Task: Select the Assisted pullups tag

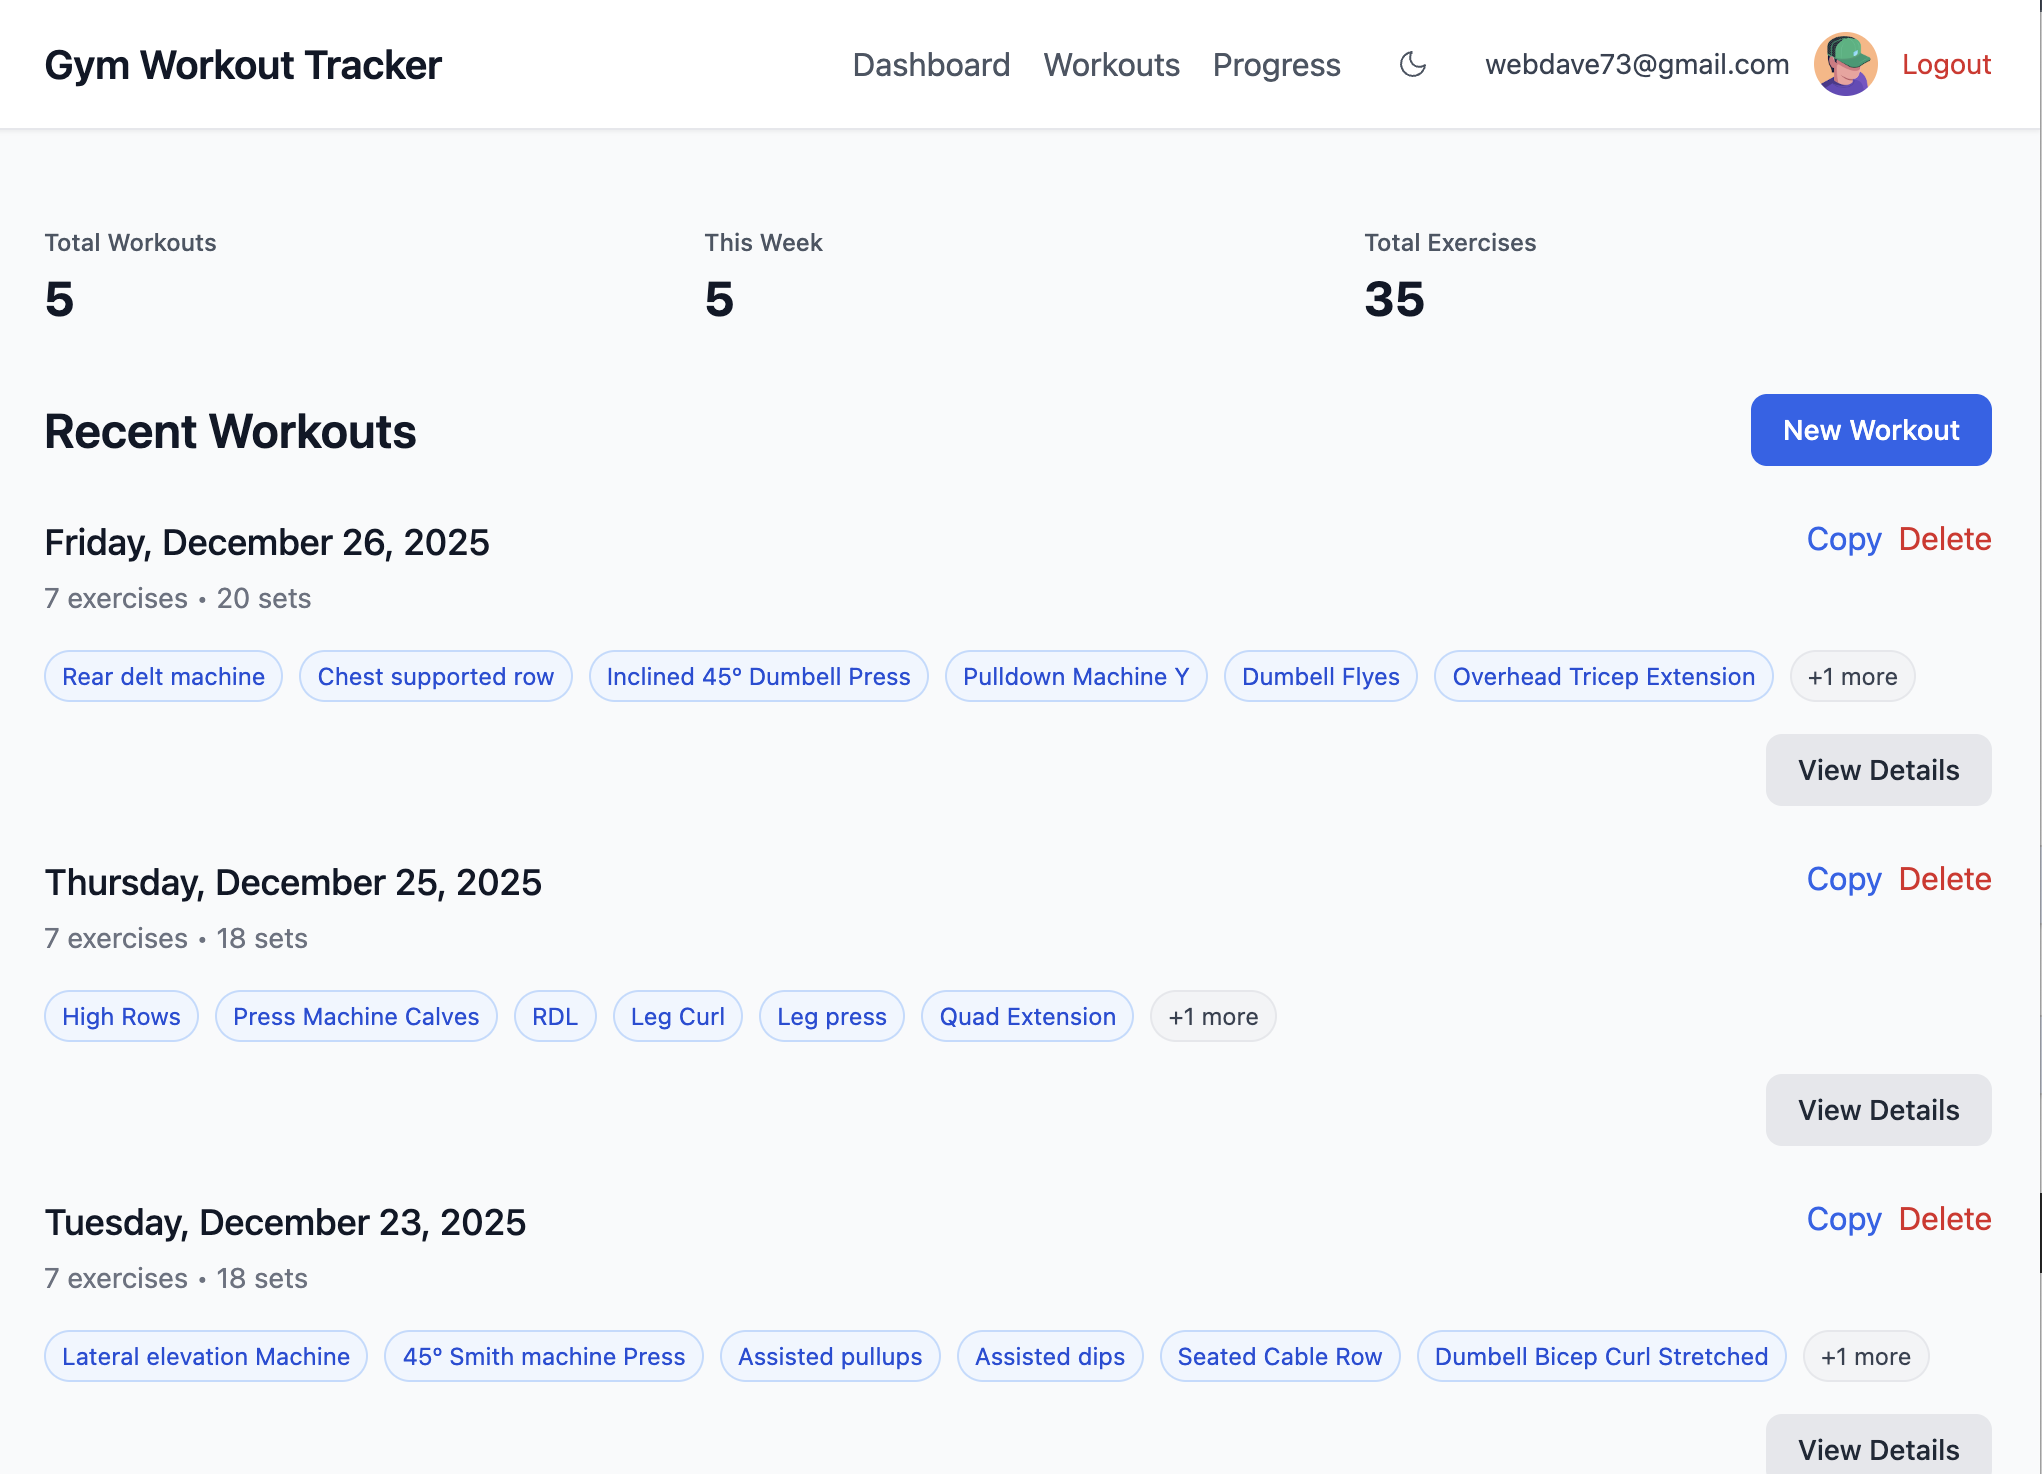Action: [830, 1357]
